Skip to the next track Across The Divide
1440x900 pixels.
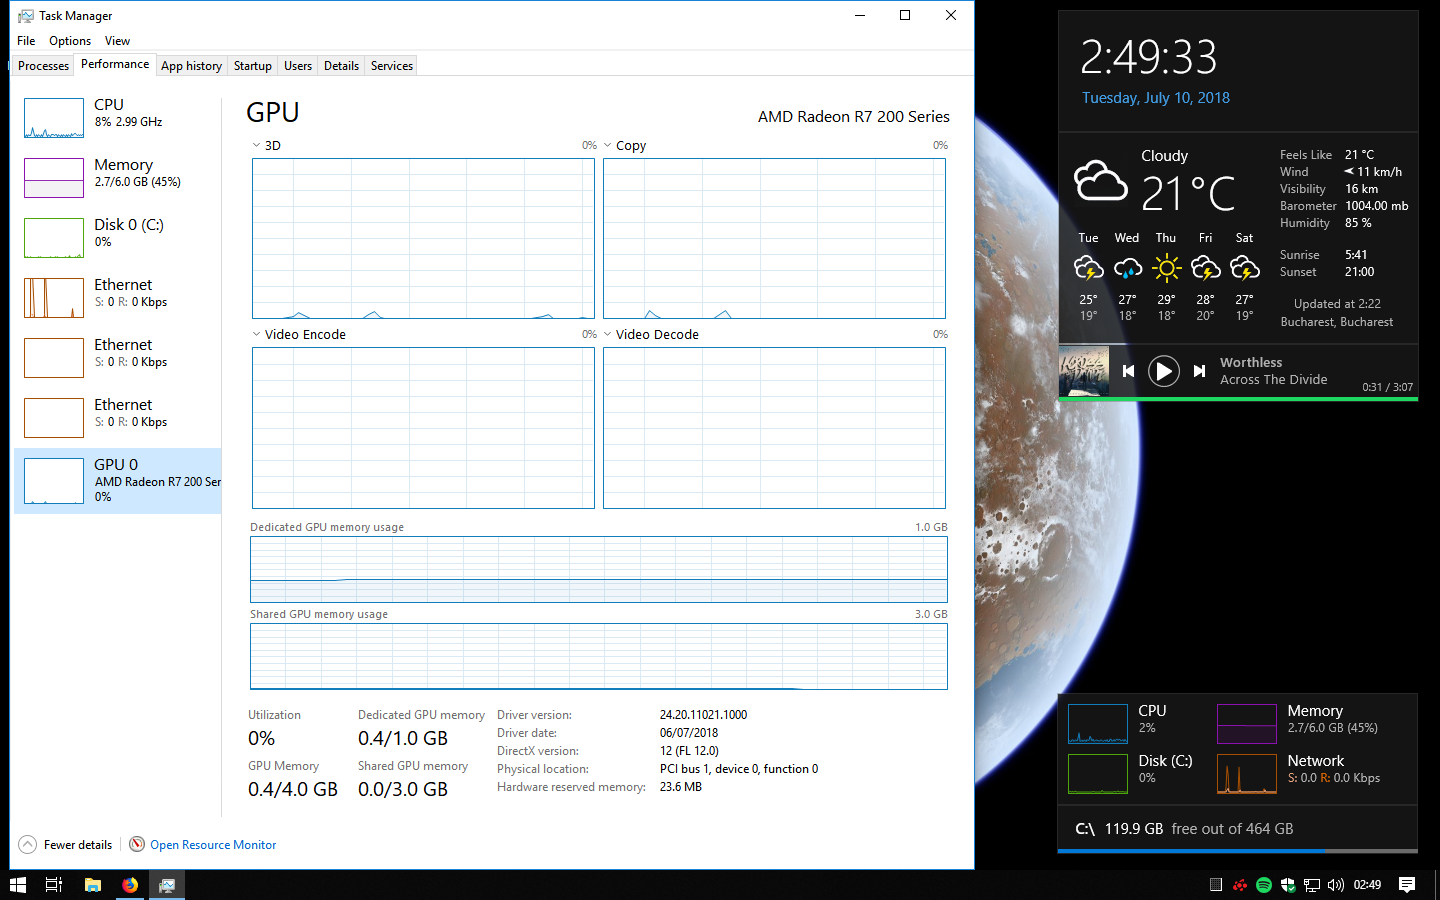pos(1199,371)
